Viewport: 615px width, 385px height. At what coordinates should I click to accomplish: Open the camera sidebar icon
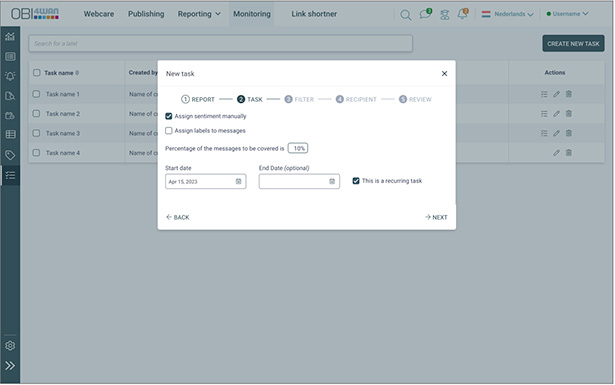[10, 115]
